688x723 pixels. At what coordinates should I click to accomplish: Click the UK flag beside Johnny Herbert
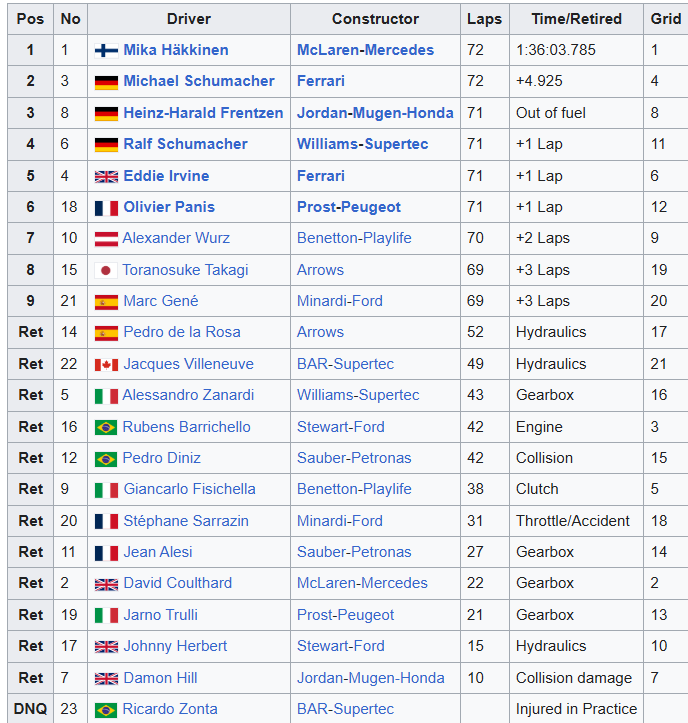click(106, 647)
